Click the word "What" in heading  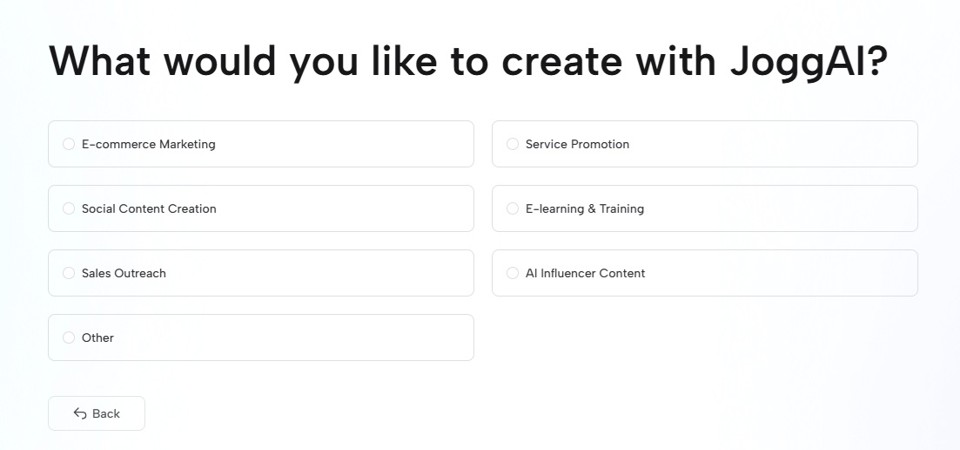100,62
